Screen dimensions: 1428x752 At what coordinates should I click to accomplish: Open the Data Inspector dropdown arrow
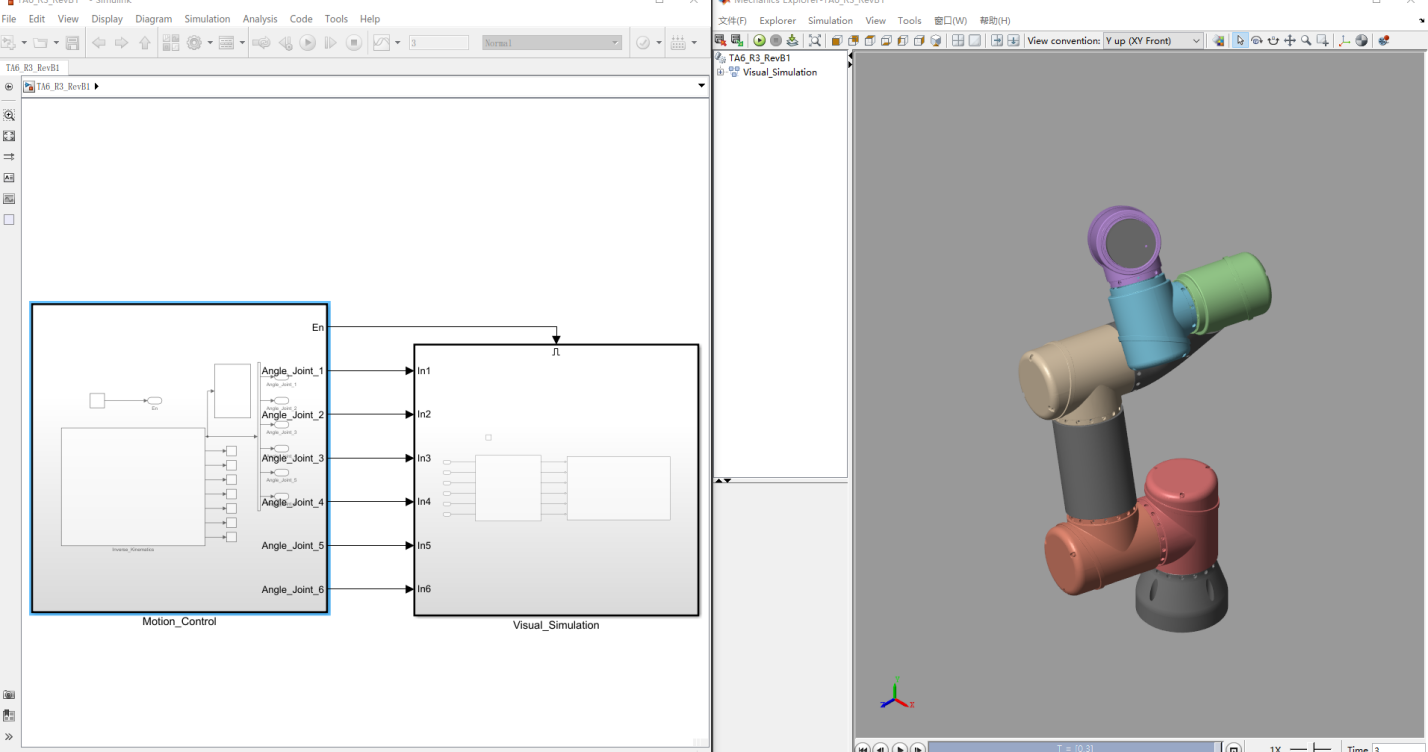[x=397, y=43]
